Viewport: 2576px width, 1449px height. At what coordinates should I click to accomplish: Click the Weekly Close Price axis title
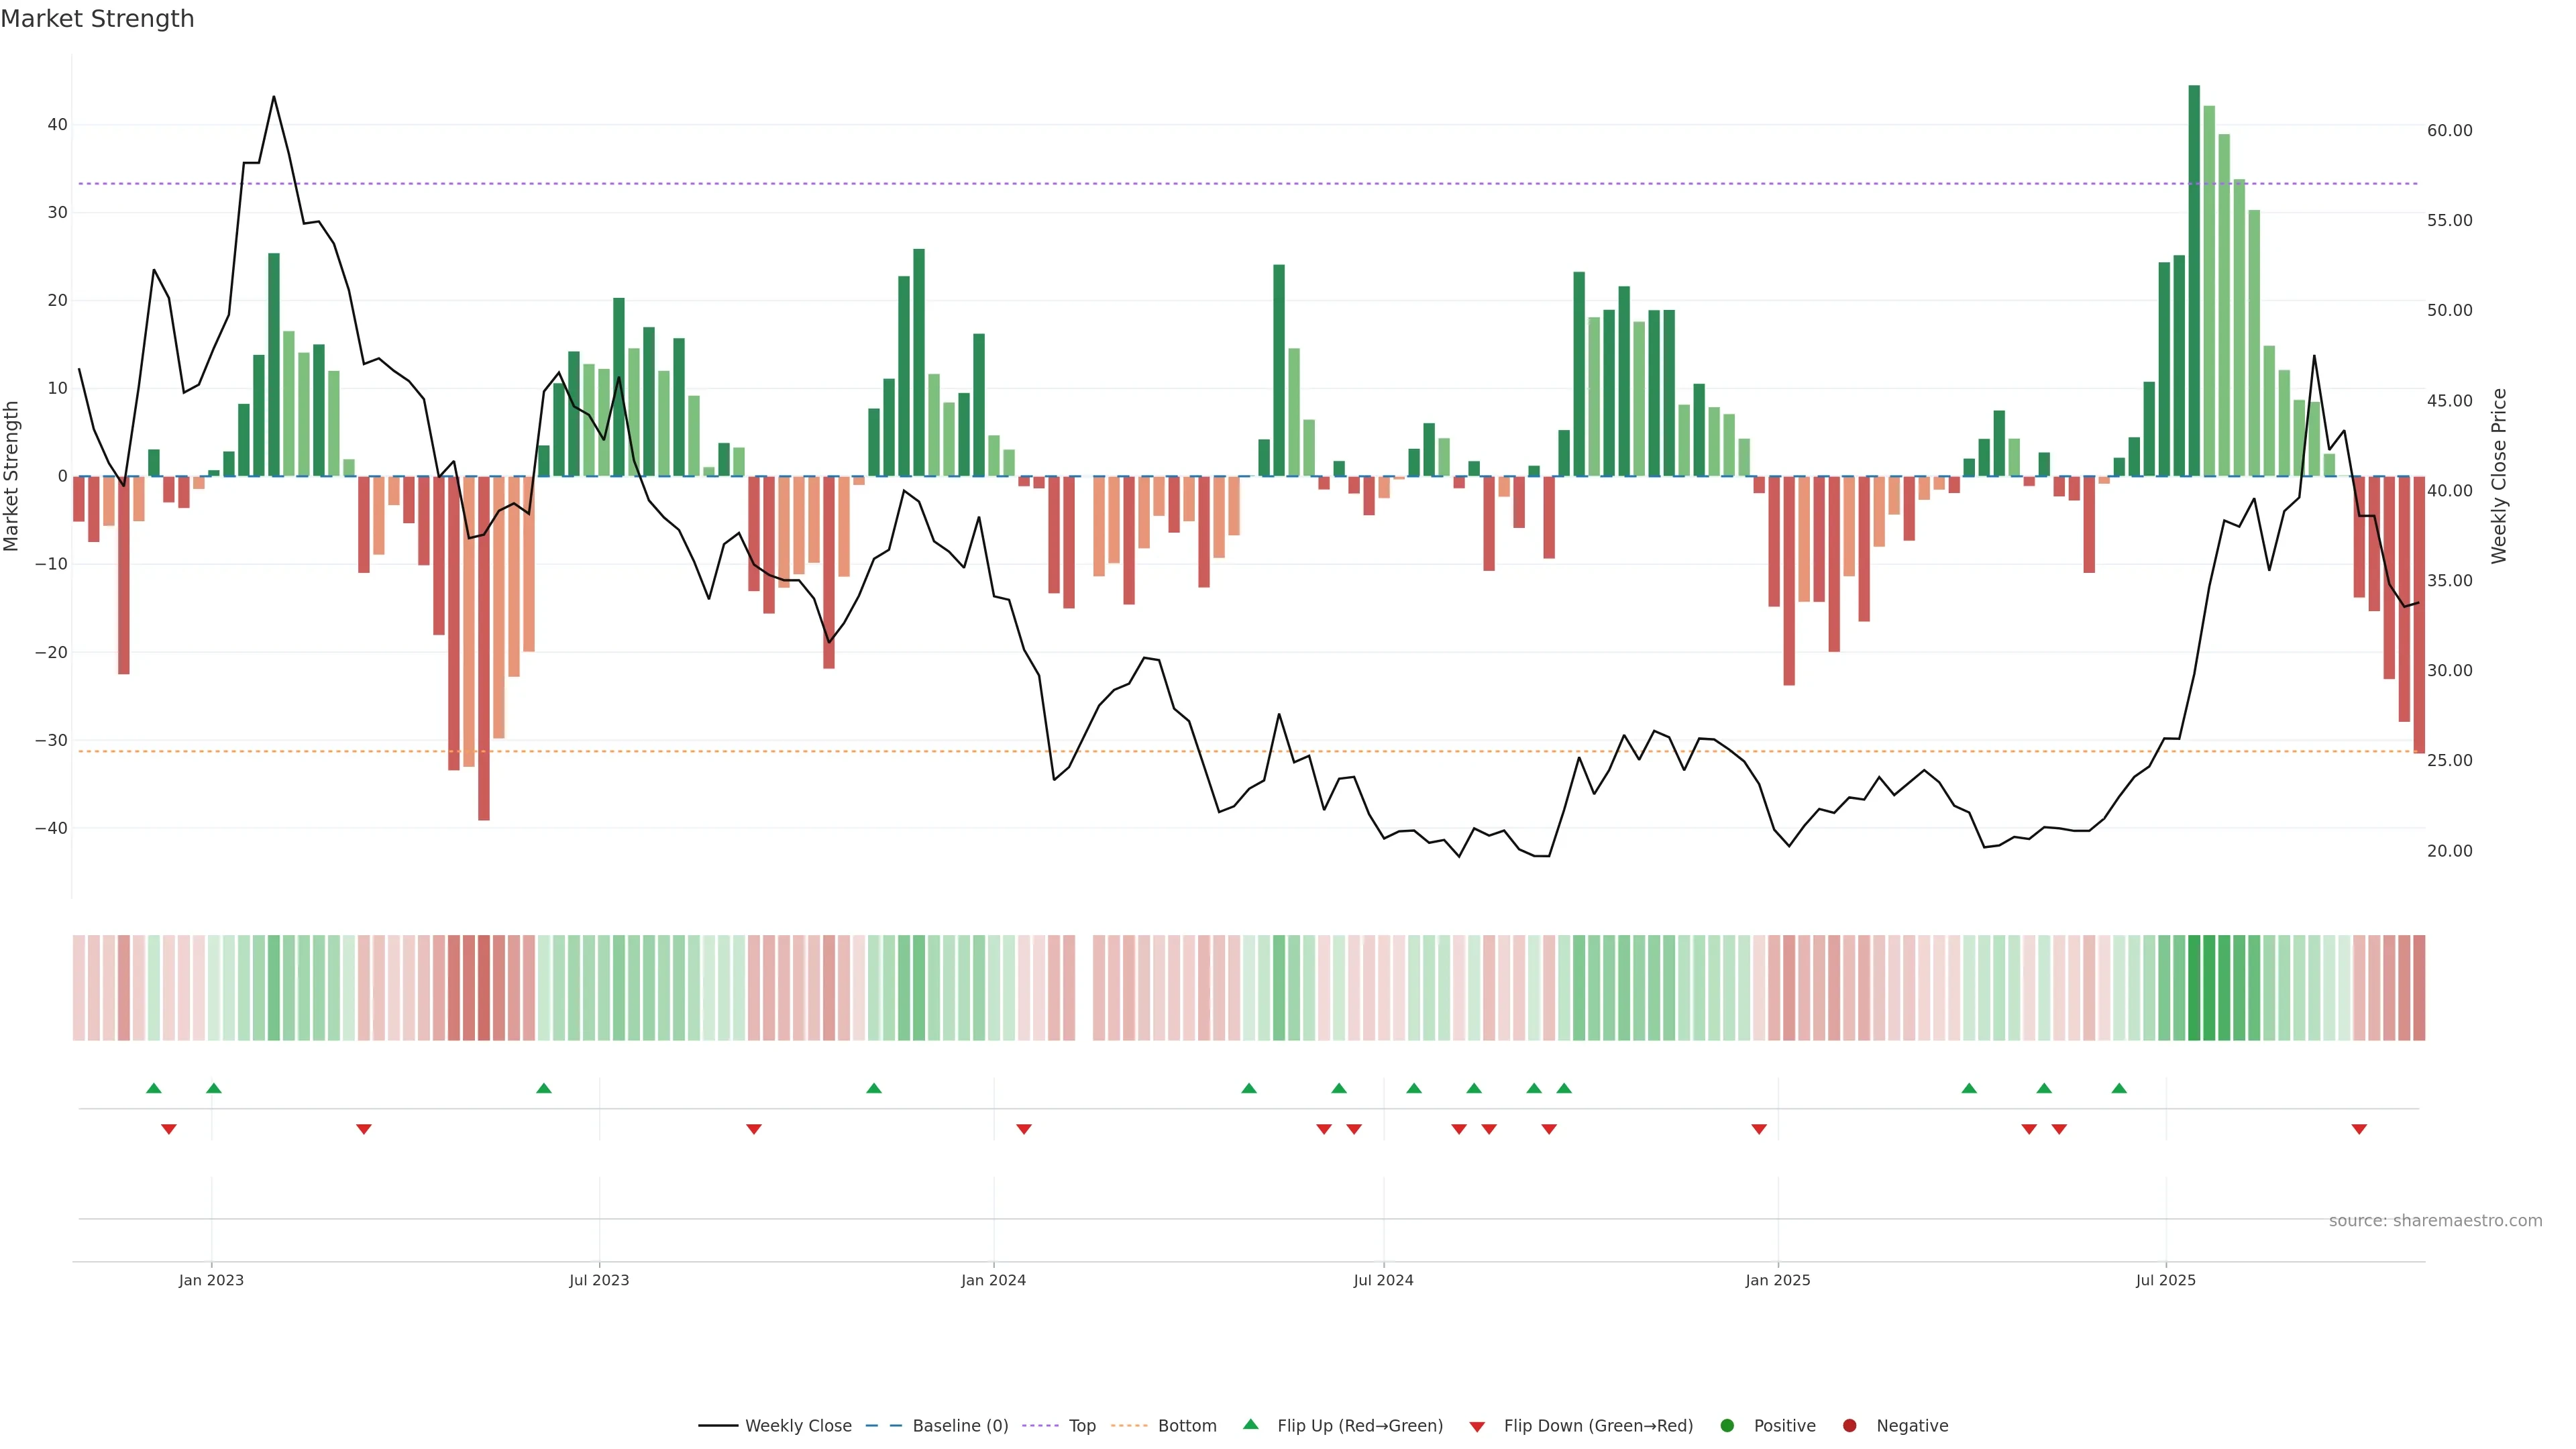(x=2499, y=476)
